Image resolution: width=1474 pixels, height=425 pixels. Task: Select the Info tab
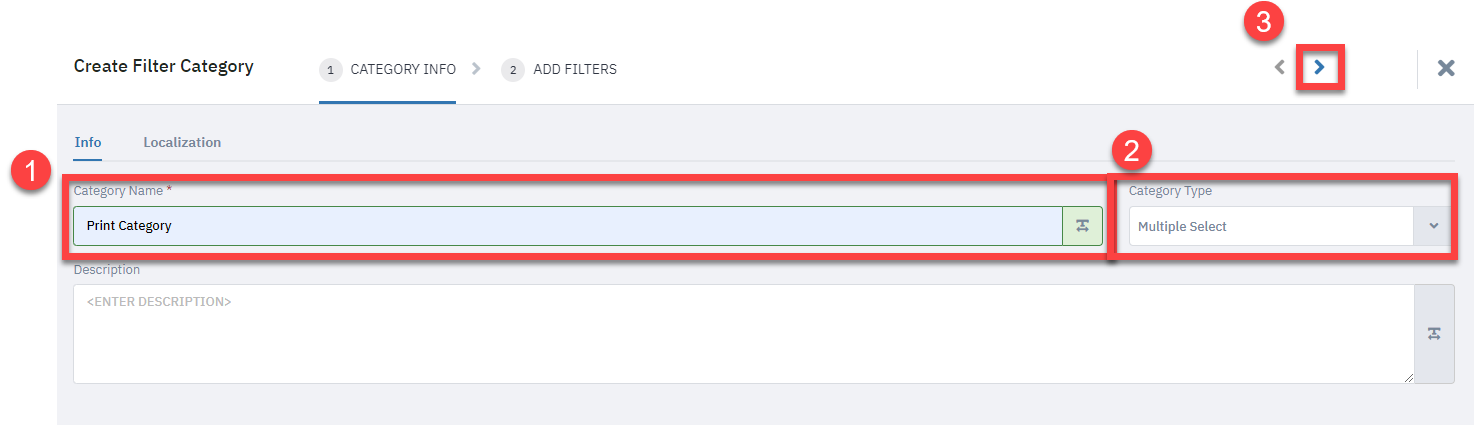88,142
